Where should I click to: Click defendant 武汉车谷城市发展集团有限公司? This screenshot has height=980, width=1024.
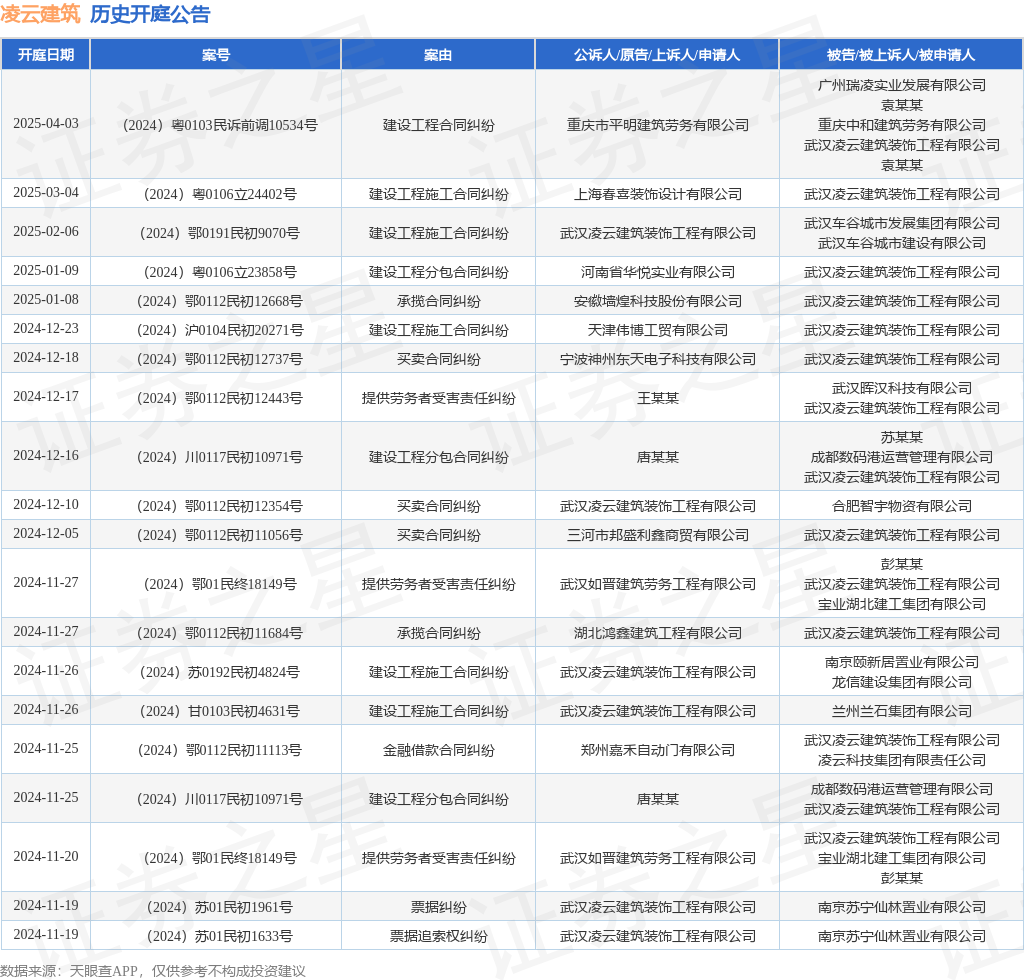point(902,223)
